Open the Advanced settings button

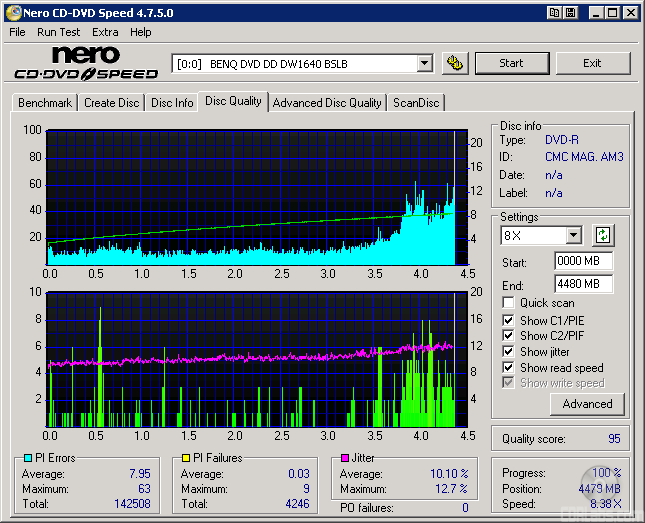coord(587,404)
